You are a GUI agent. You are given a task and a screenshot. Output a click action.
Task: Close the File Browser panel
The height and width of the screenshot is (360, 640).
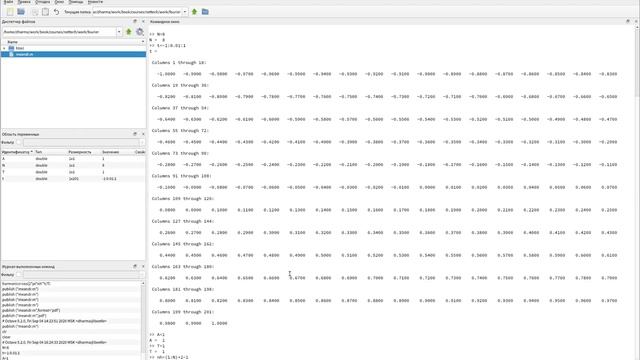[x=143, y=21]
